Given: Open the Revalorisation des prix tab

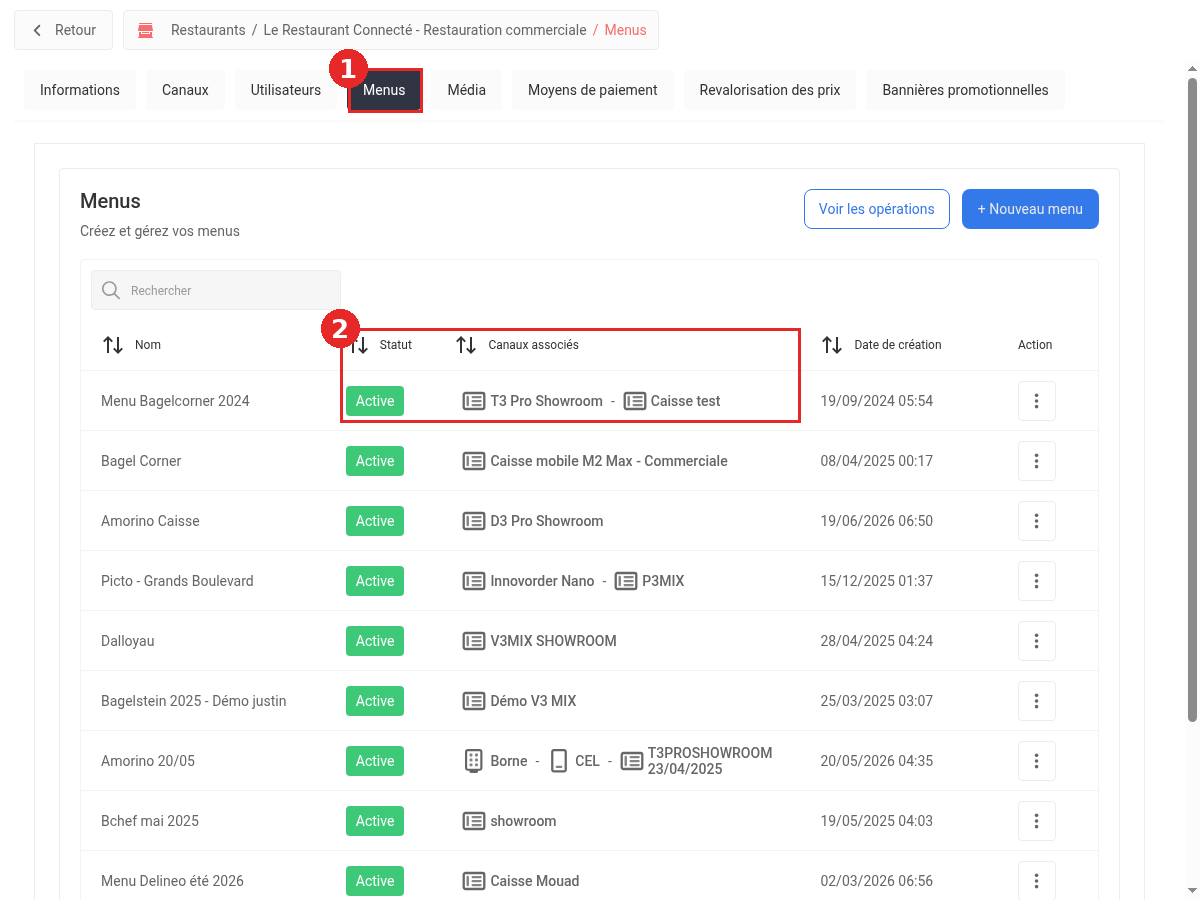Looking at the screenshot, I should click(770, 90).
